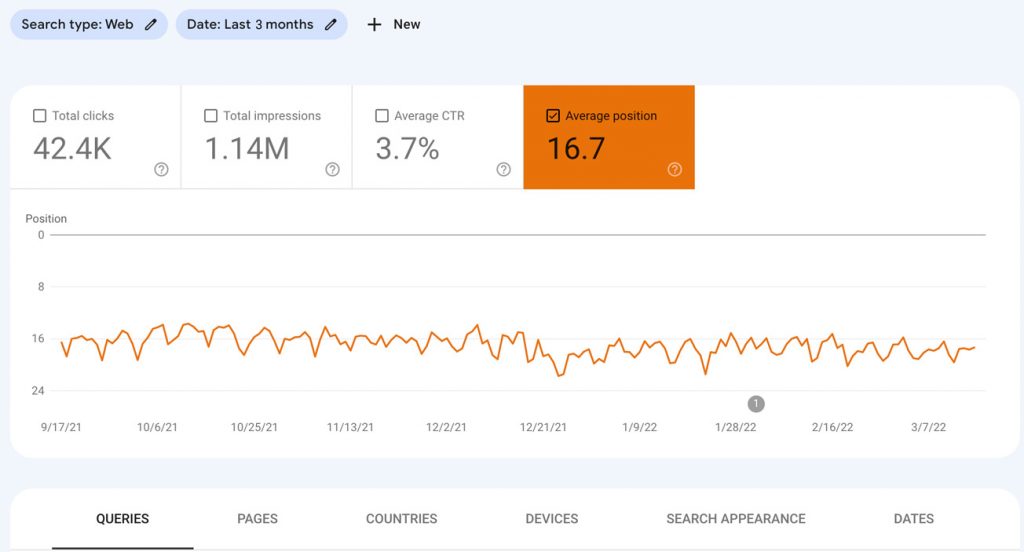This screenshot has height=552, width=1024.
Task: Open help icon on Average CTR card
Action: coord(503,170)
